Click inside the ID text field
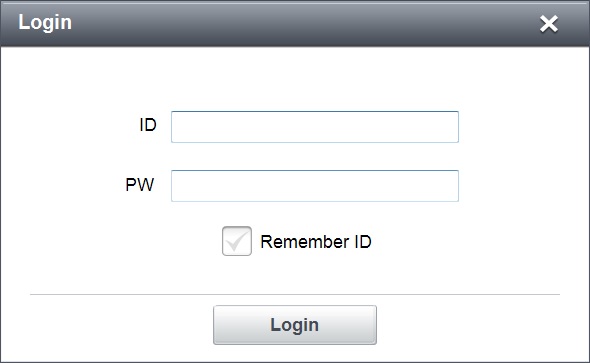590x363 pixels. [x=315, y=127]
